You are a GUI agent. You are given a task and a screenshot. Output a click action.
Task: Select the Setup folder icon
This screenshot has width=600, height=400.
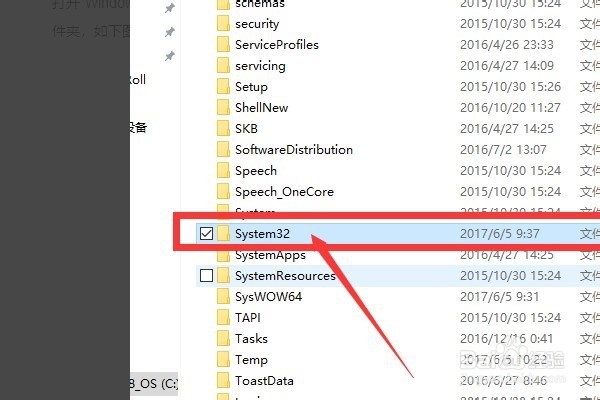tap(224, 87)
